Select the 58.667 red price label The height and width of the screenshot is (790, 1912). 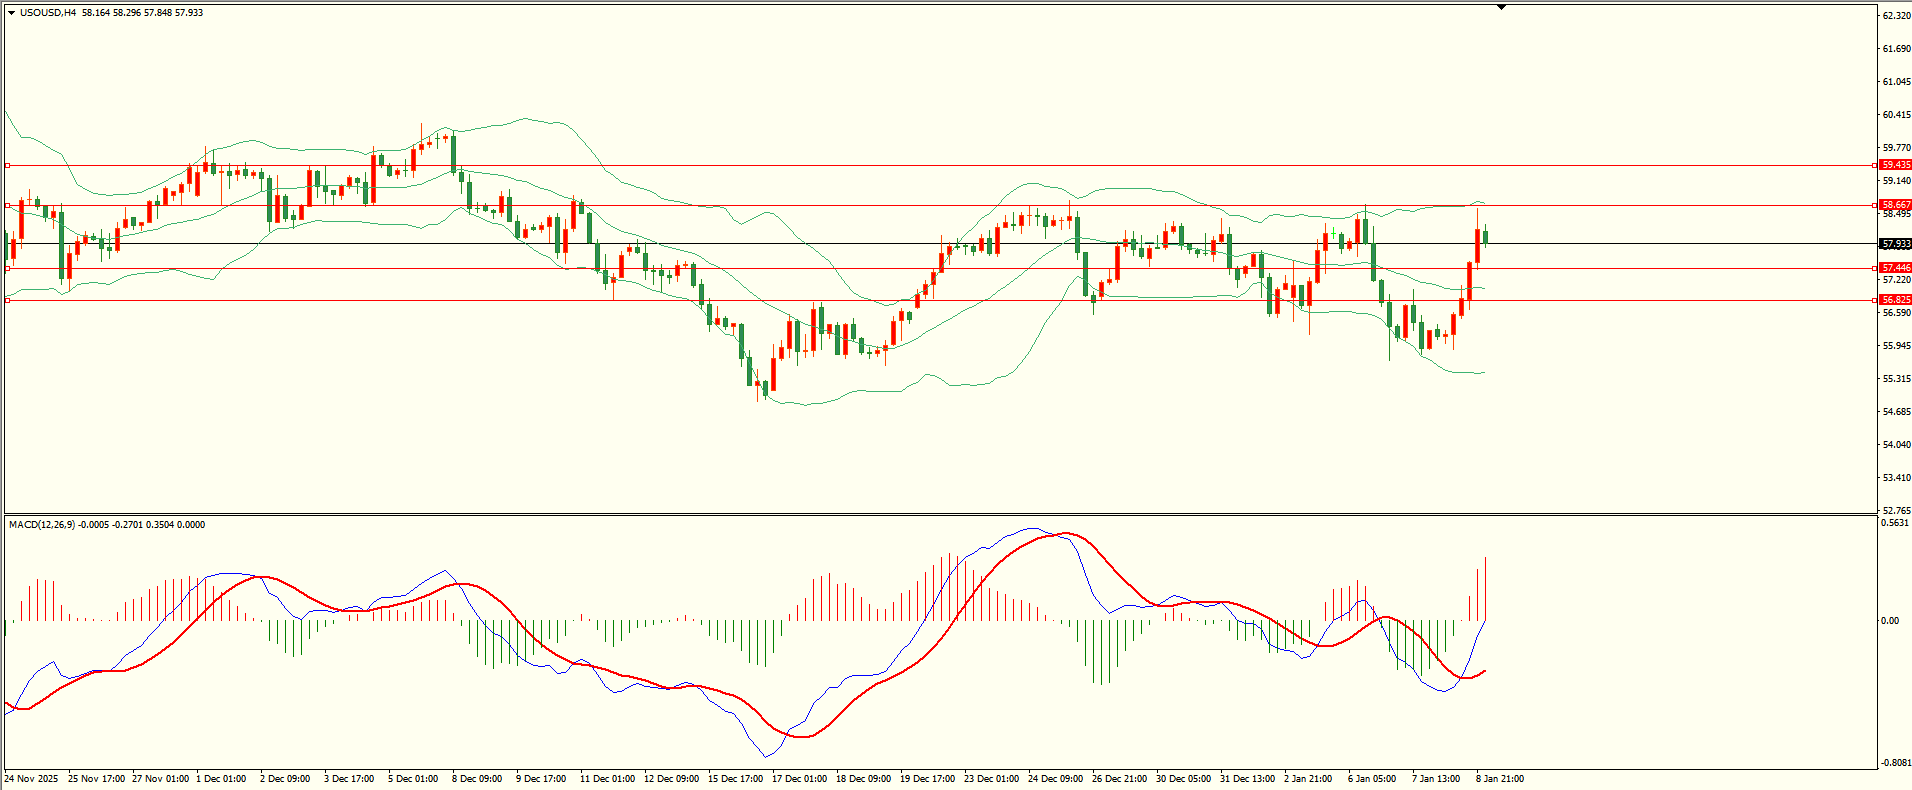[1895, 205]
